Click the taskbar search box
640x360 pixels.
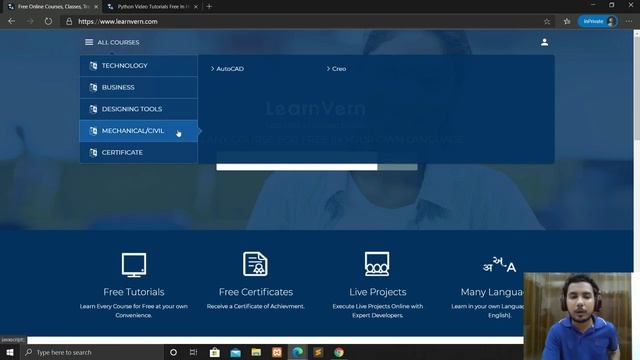pos(92,352)
